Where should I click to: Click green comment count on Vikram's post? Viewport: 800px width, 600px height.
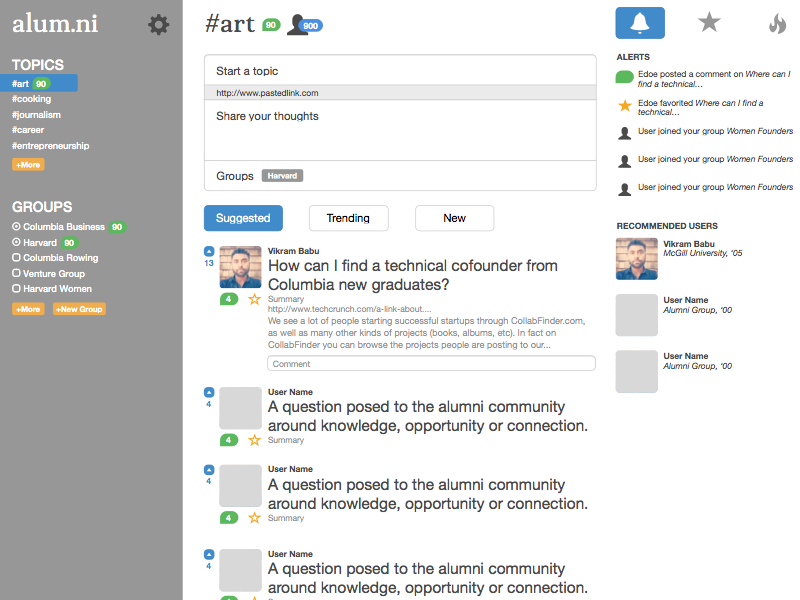(x=229, y=299)
